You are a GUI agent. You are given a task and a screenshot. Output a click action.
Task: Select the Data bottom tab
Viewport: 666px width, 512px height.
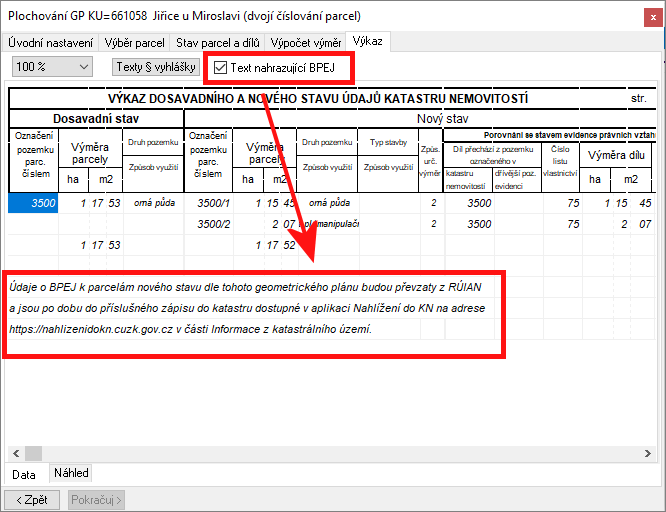click(24, 474)
